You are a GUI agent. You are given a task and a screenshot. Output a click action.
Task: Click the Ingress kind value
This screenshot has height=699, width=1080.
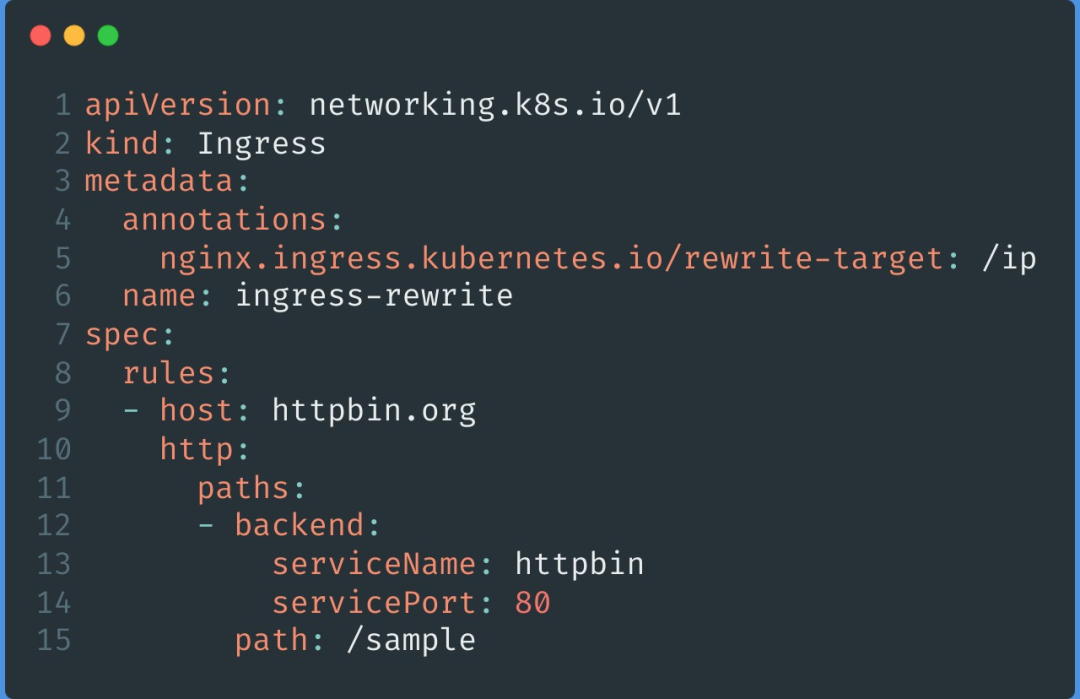pyautogui.click(x=262, y=144)
